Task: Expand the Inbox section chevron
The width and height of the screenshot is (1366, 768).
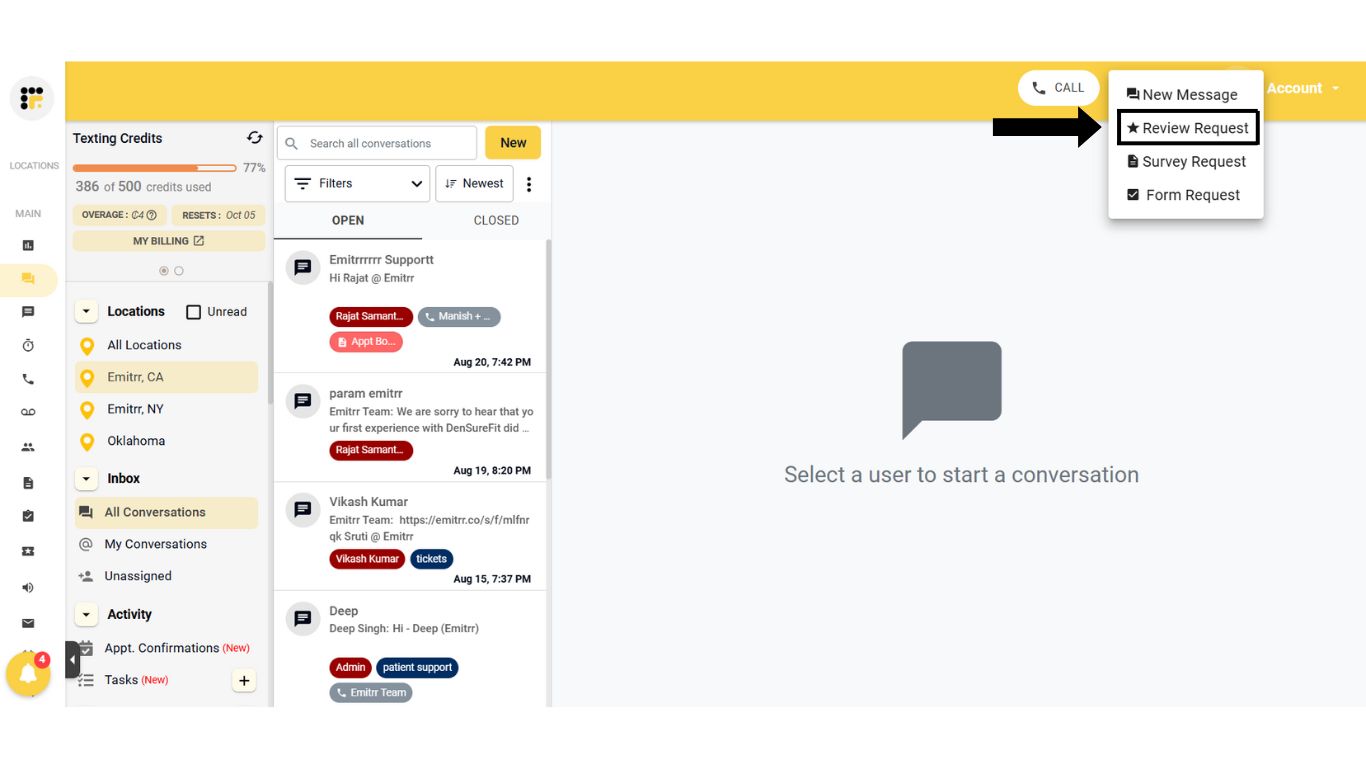Action: point(86,478)
